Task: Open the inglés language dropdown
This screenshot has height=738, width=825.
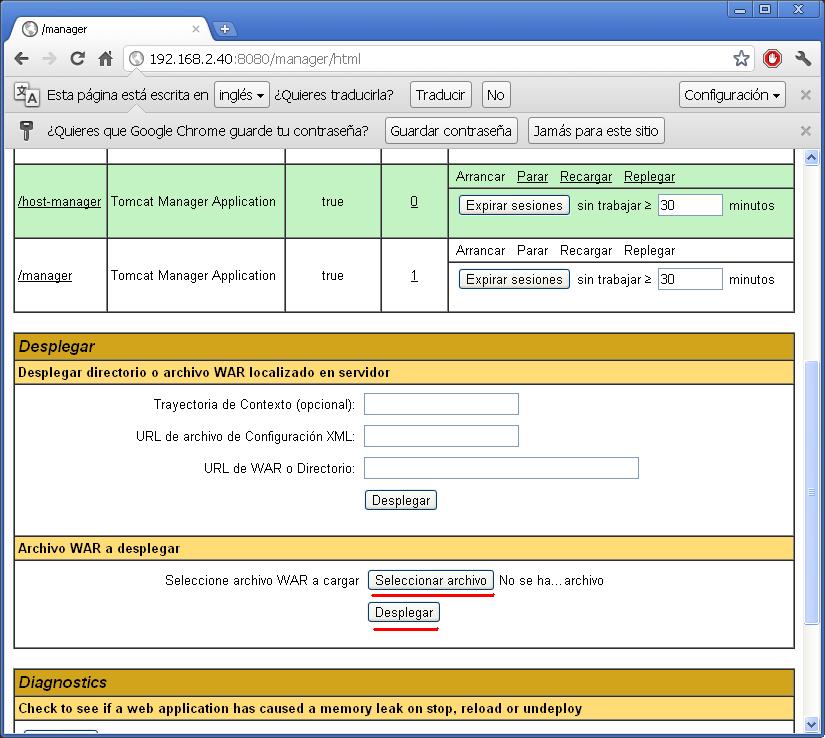Action: click(242, 95)
